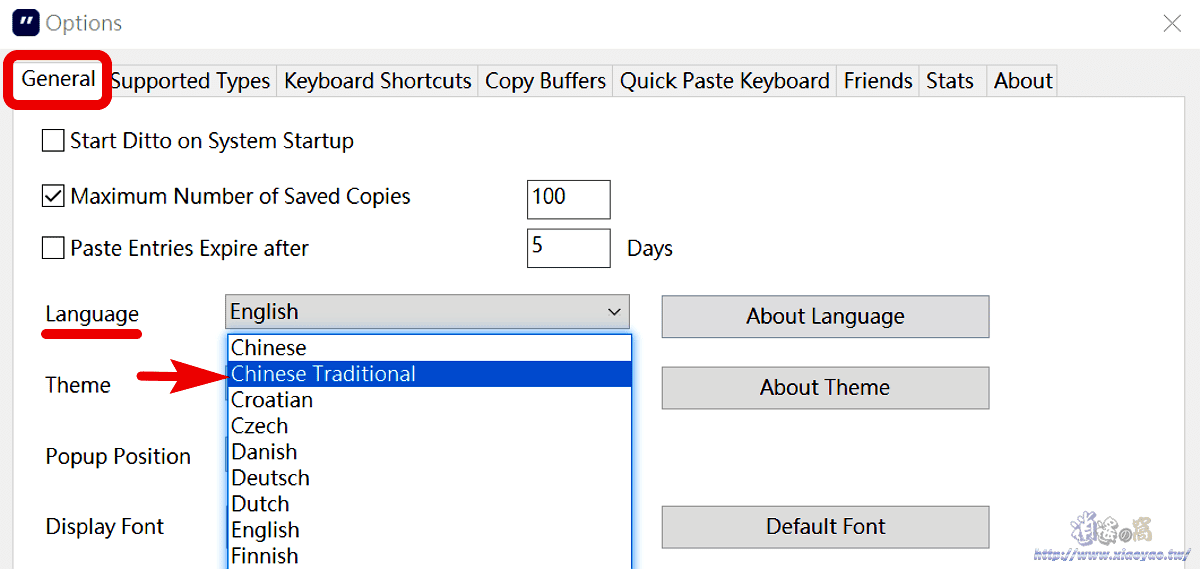Go to the Copy Buffers tab

pos(545,81)
